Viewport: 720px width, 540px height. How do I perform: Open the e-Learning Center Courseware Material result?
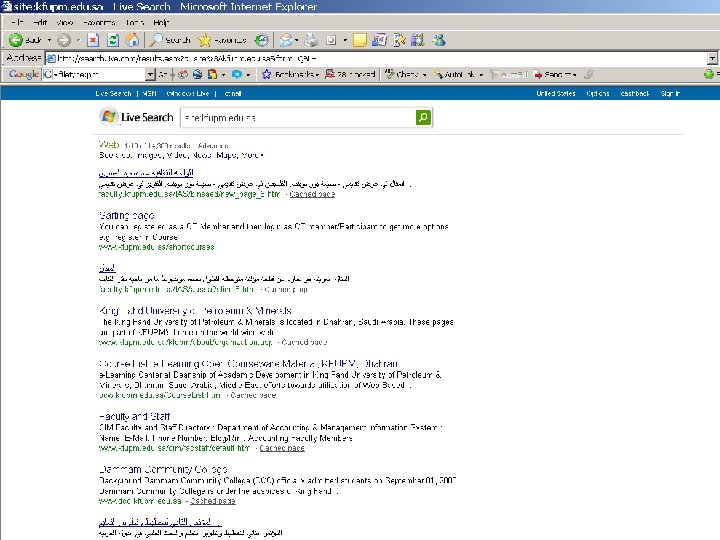tap(248, 364)
